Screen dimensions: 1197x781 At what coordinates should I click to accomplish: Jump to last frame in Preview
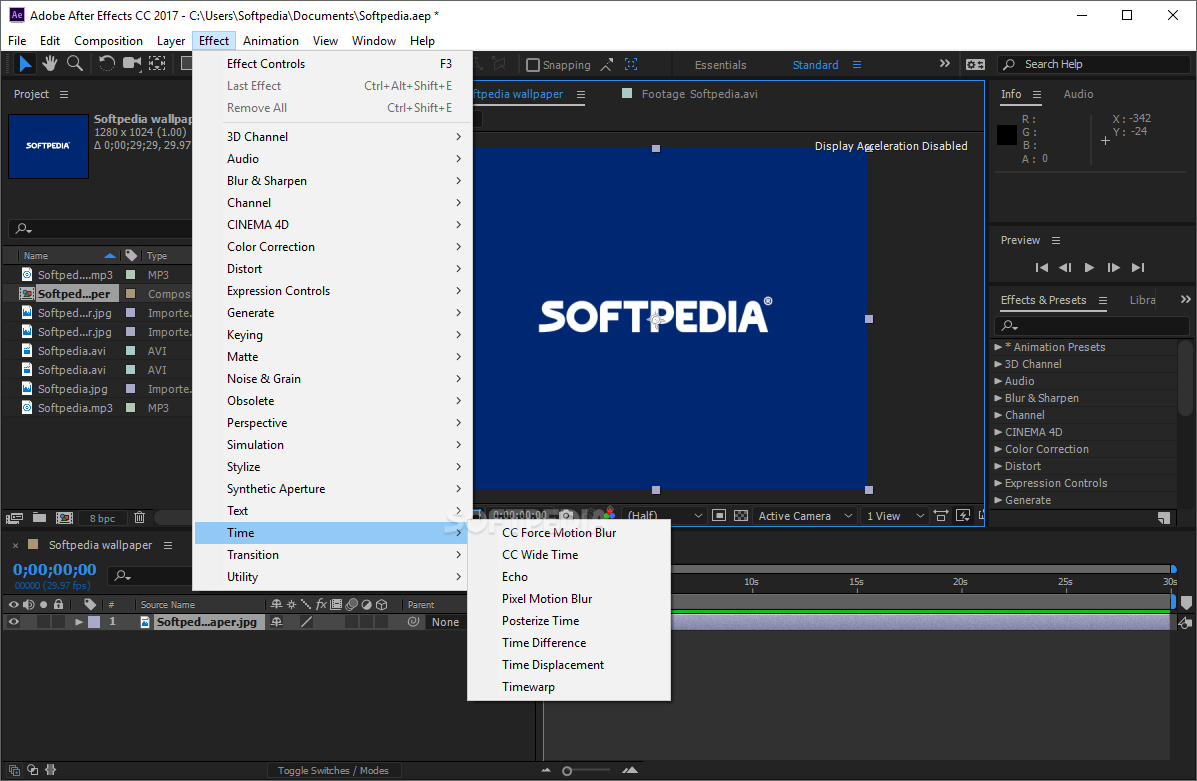coord(1138,267)
